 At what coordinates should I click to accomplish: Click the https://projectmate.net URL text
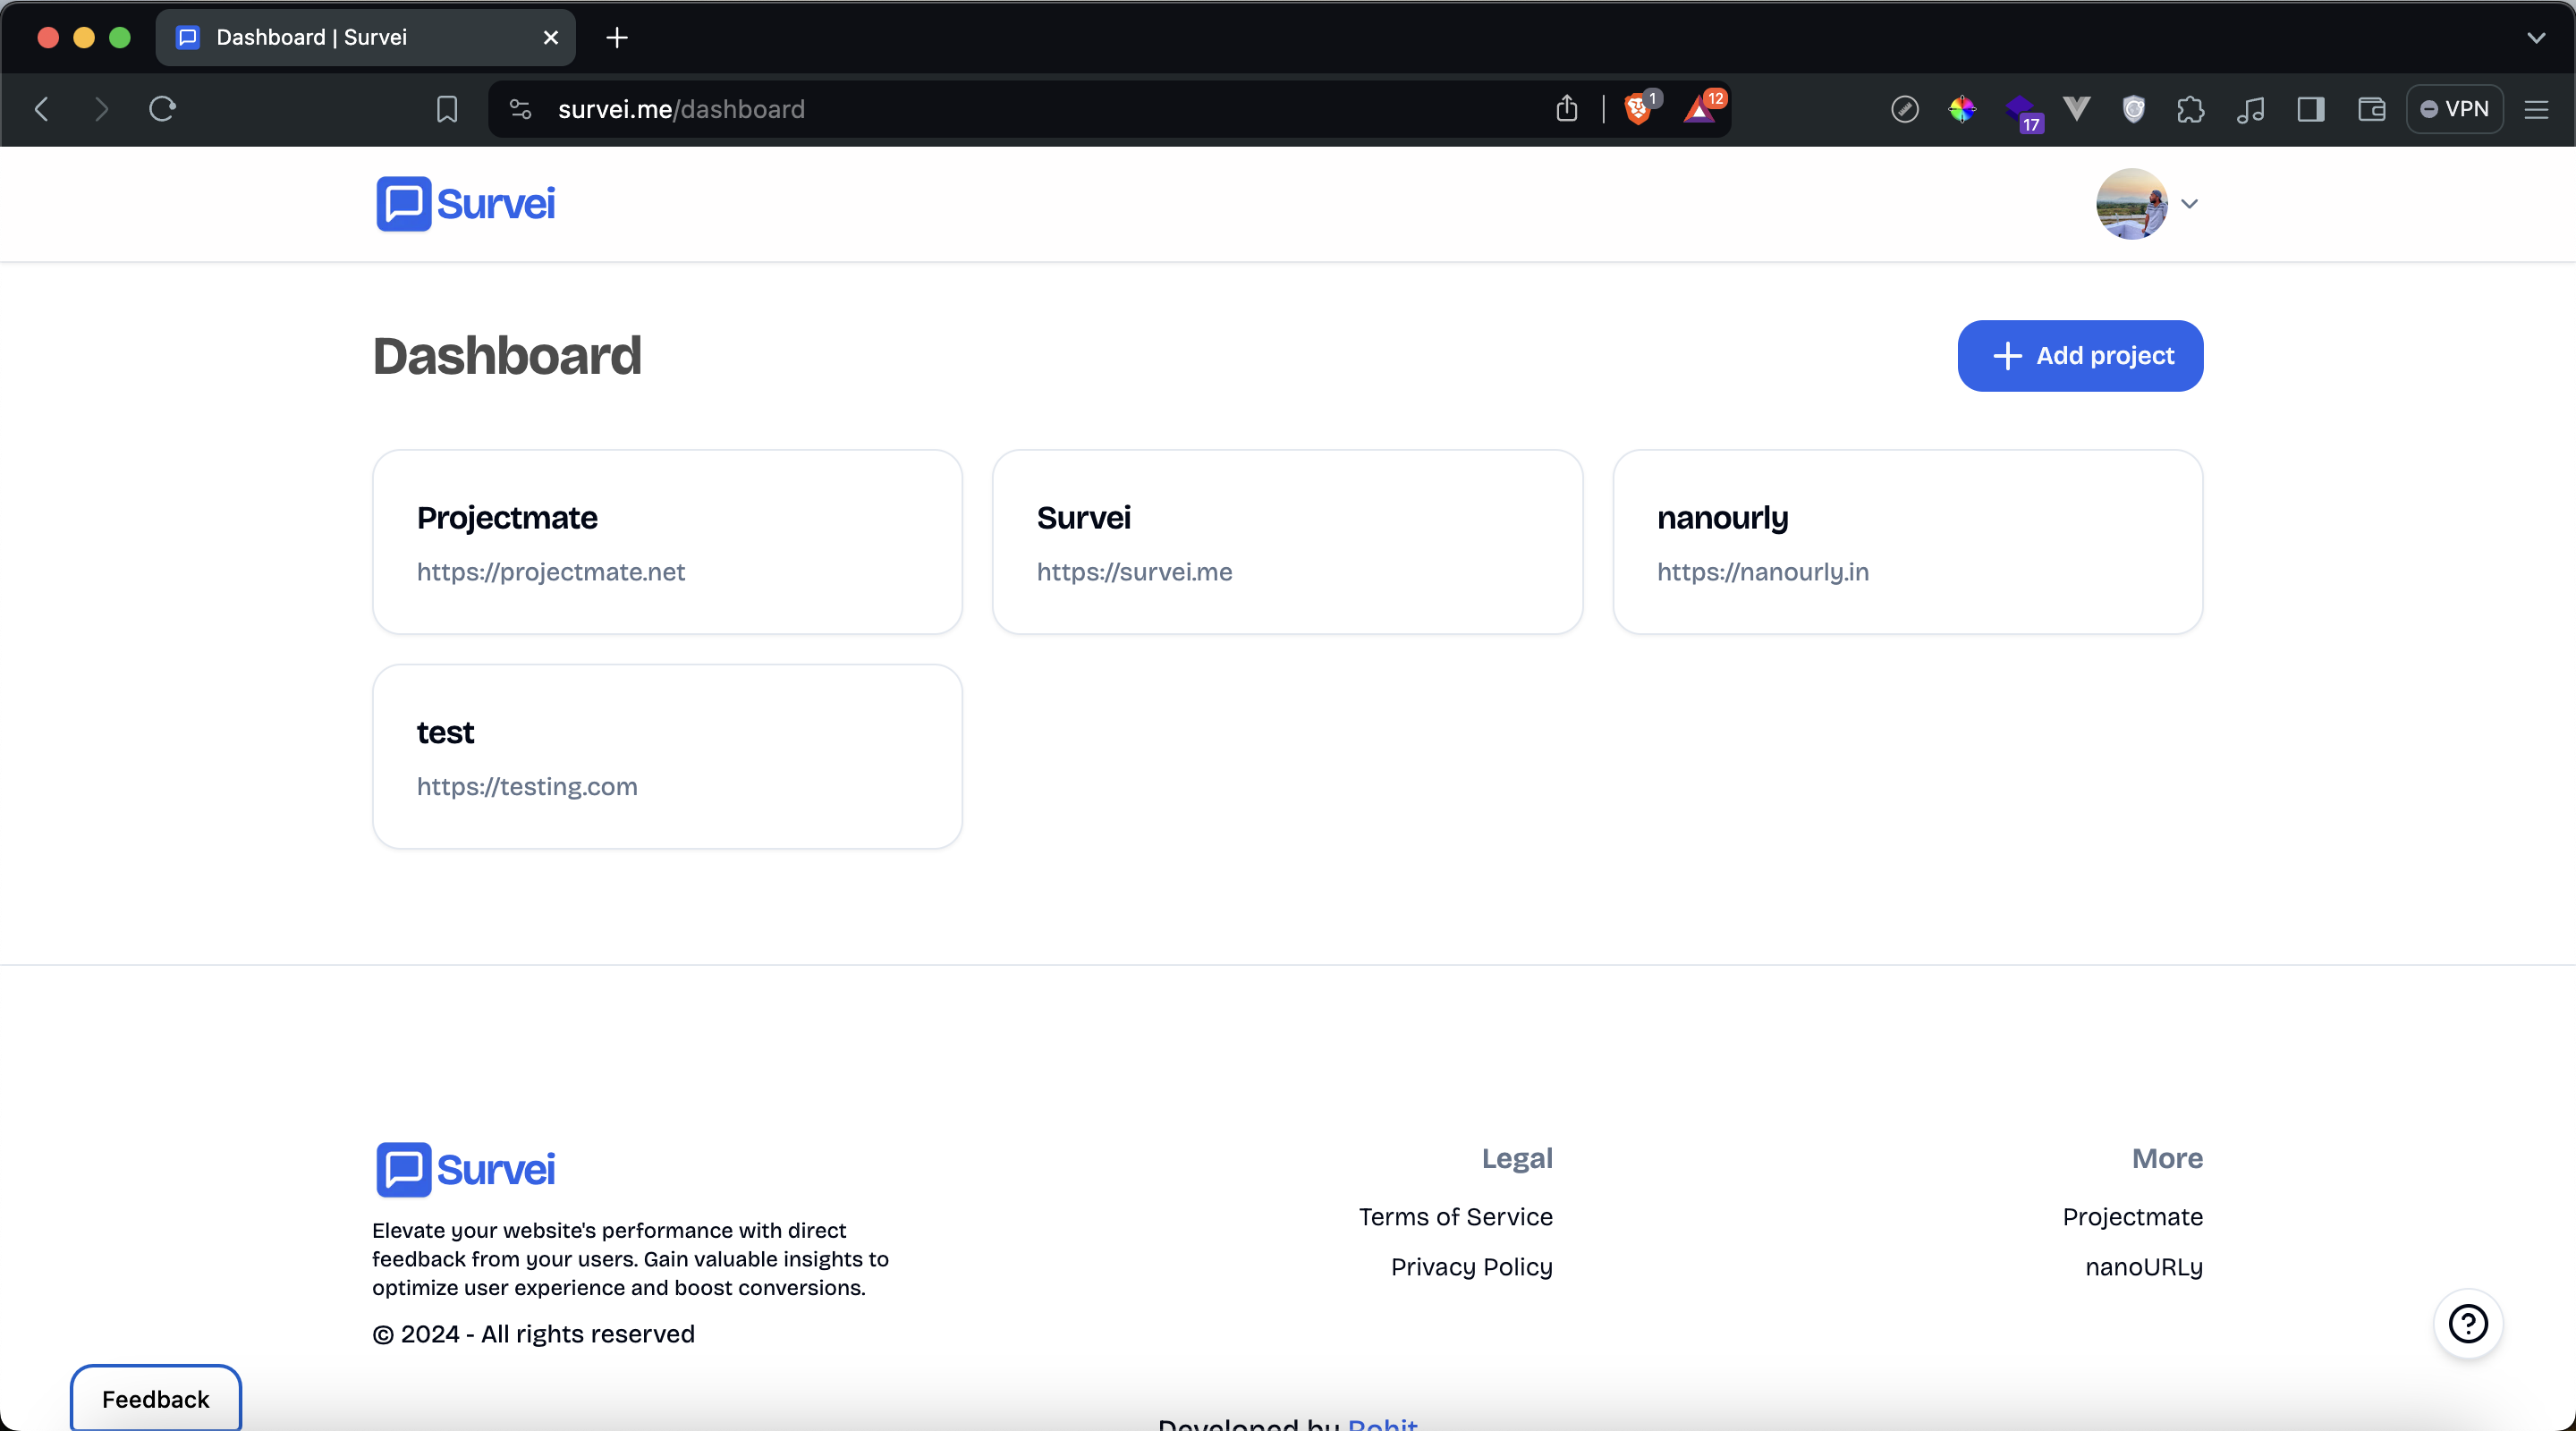551,572
